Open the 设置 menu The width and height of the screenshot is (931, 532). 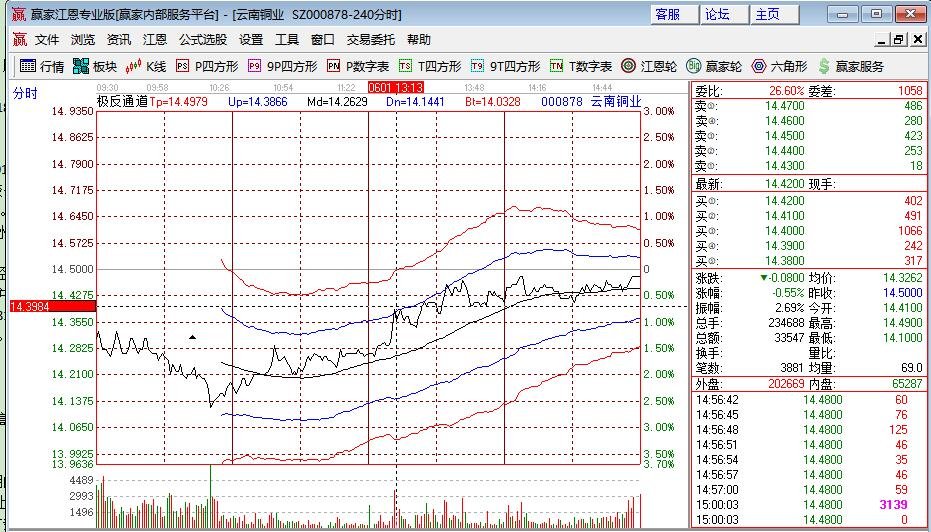tap(251, 40)
